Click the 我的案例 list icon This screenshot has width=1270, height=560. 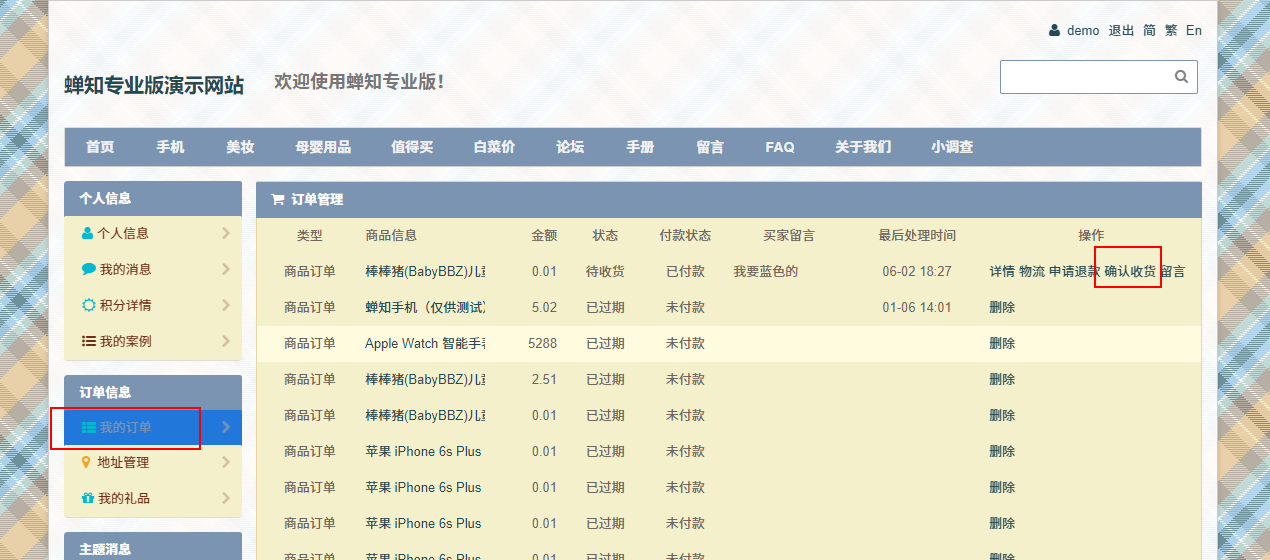(x=88, y=341)
